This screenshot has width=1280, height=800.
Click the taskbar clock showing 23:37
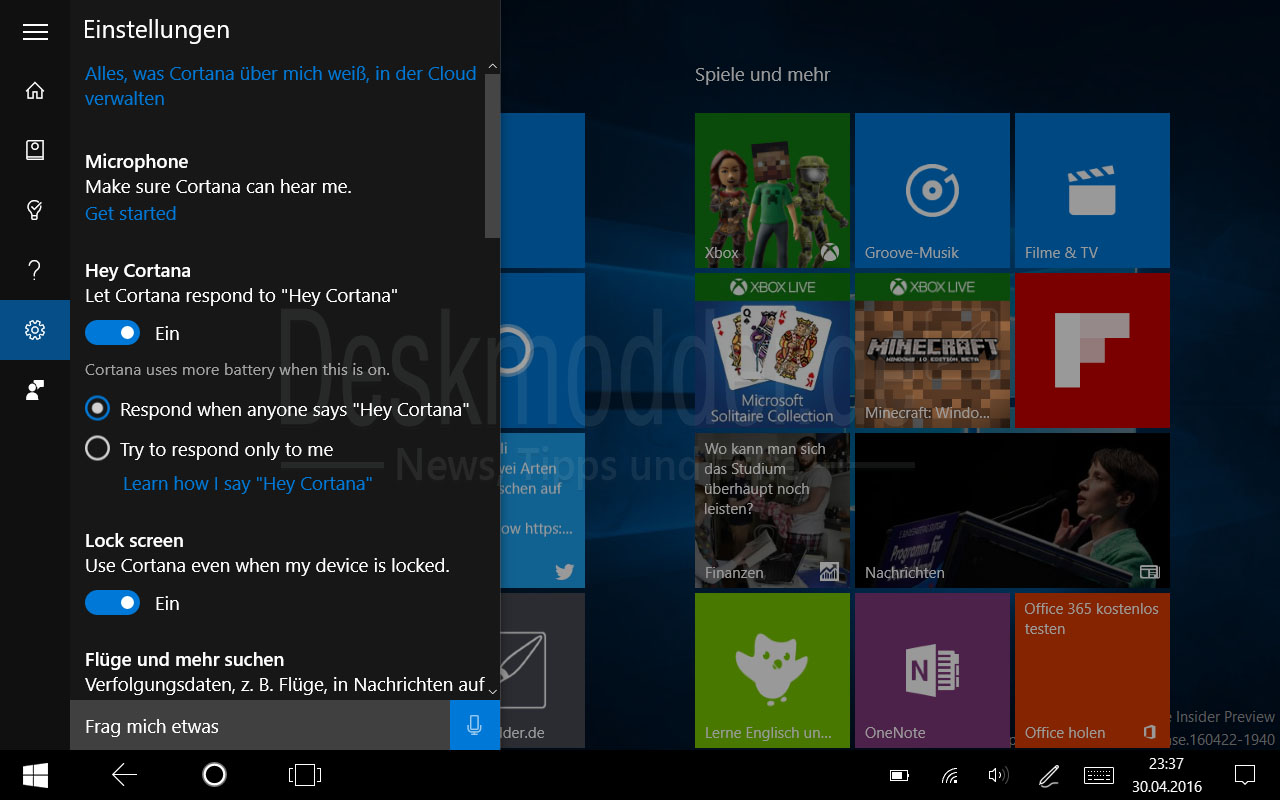pyautogui.click(x=1167, y=775)
